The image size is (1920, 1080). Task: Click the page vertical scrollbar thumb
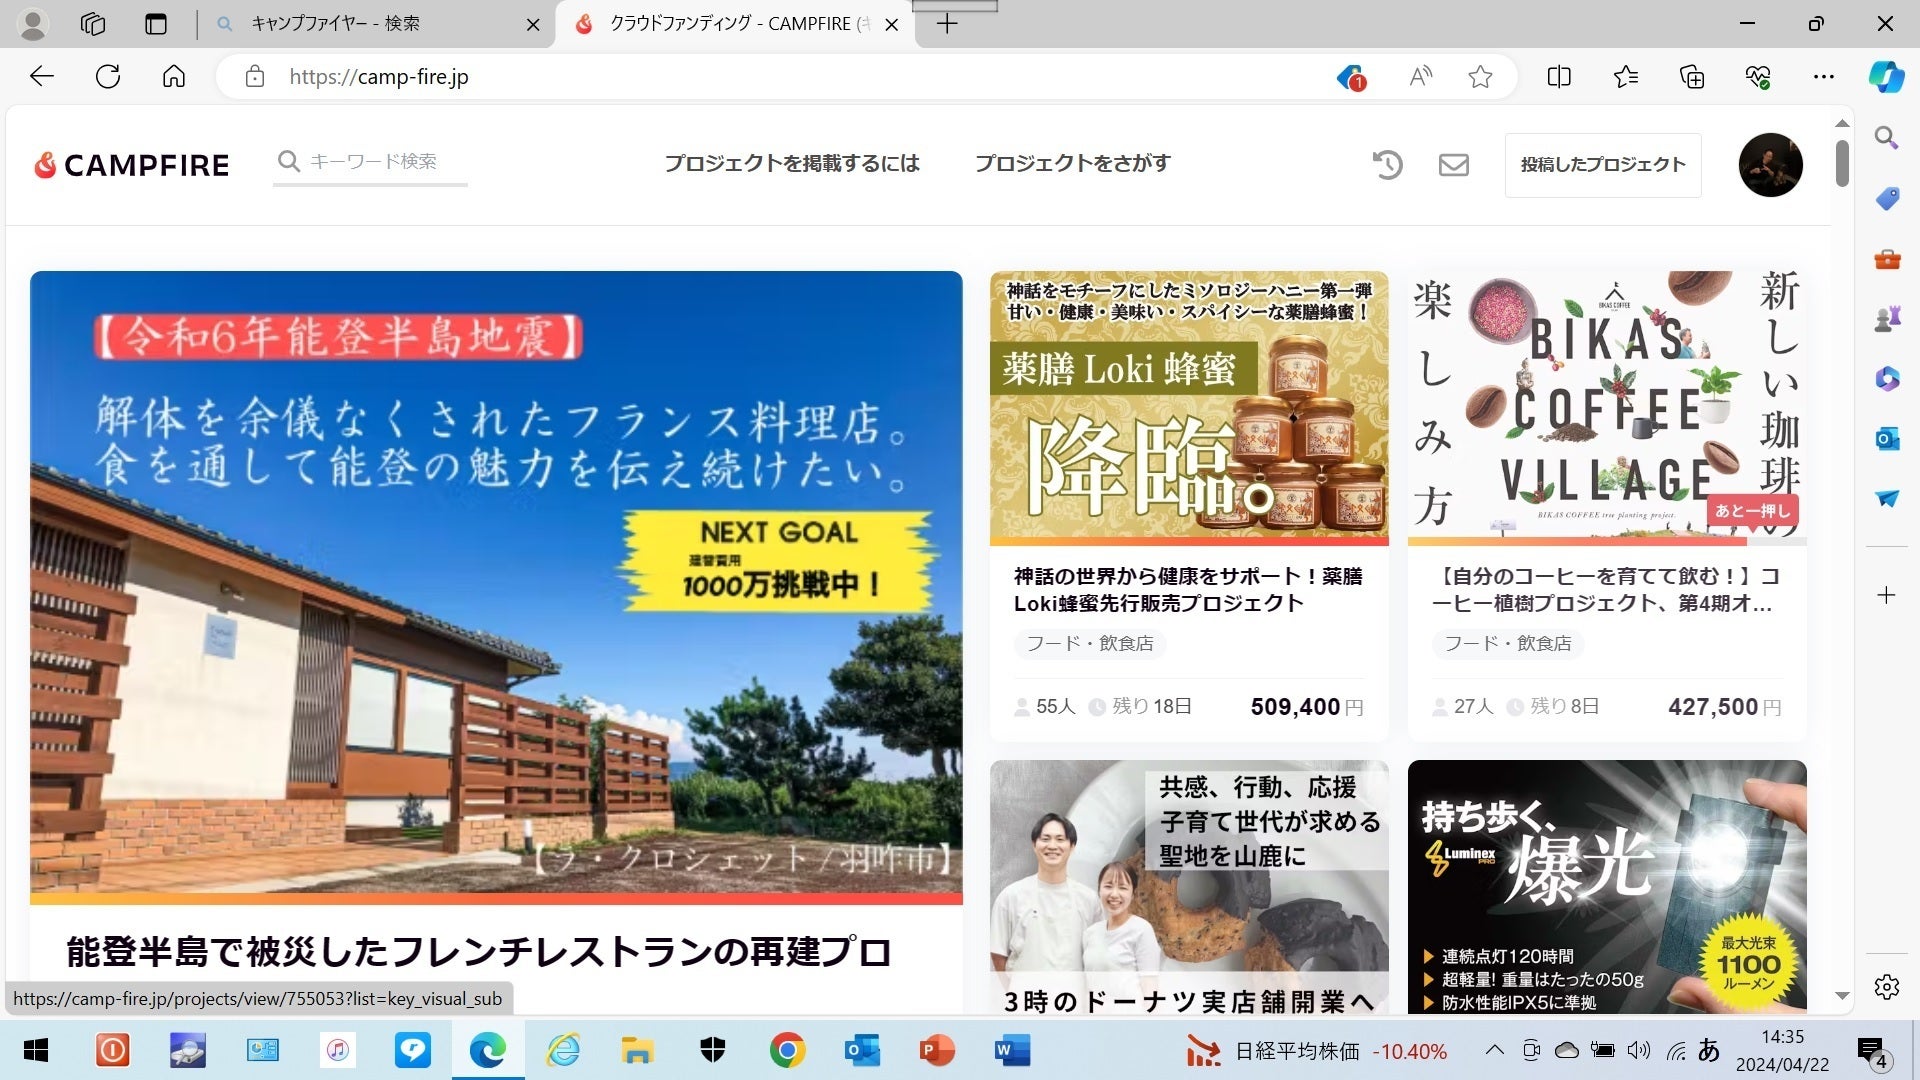coord(1842,163)
